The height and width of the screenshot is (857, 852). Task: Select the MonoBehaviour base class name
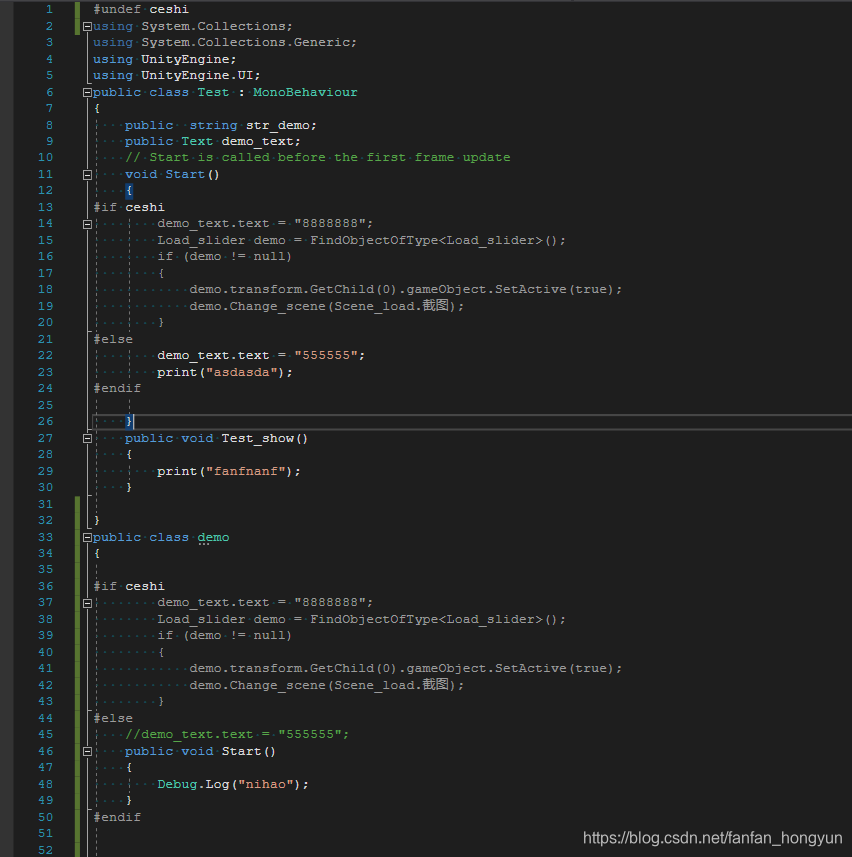pyautogui.click(x=305, y=91)
